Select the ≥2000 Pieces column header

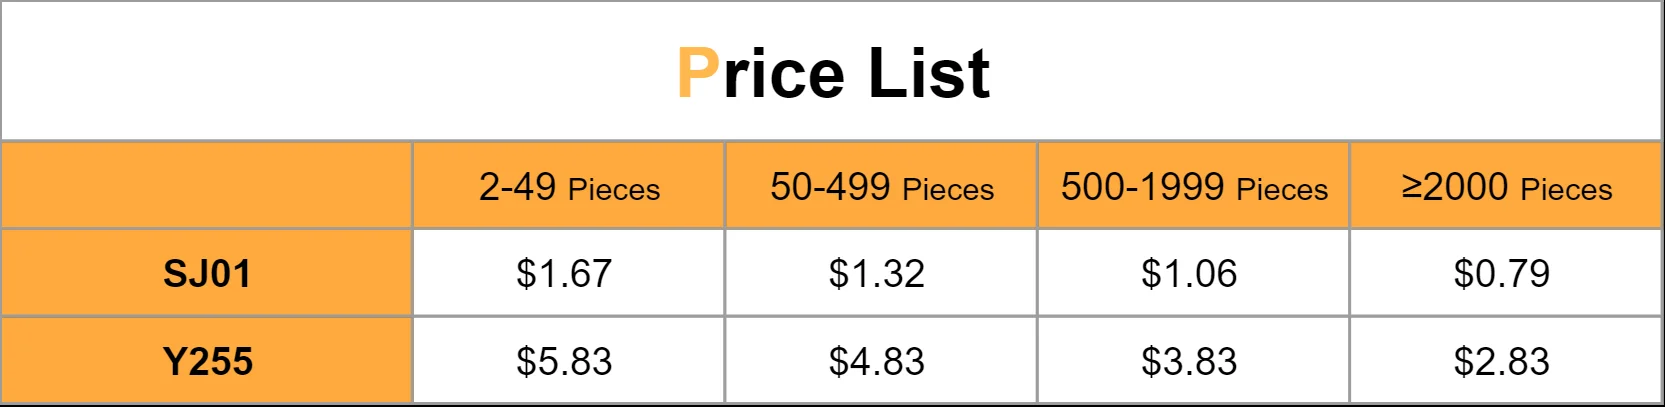(x=1506, y=187)
